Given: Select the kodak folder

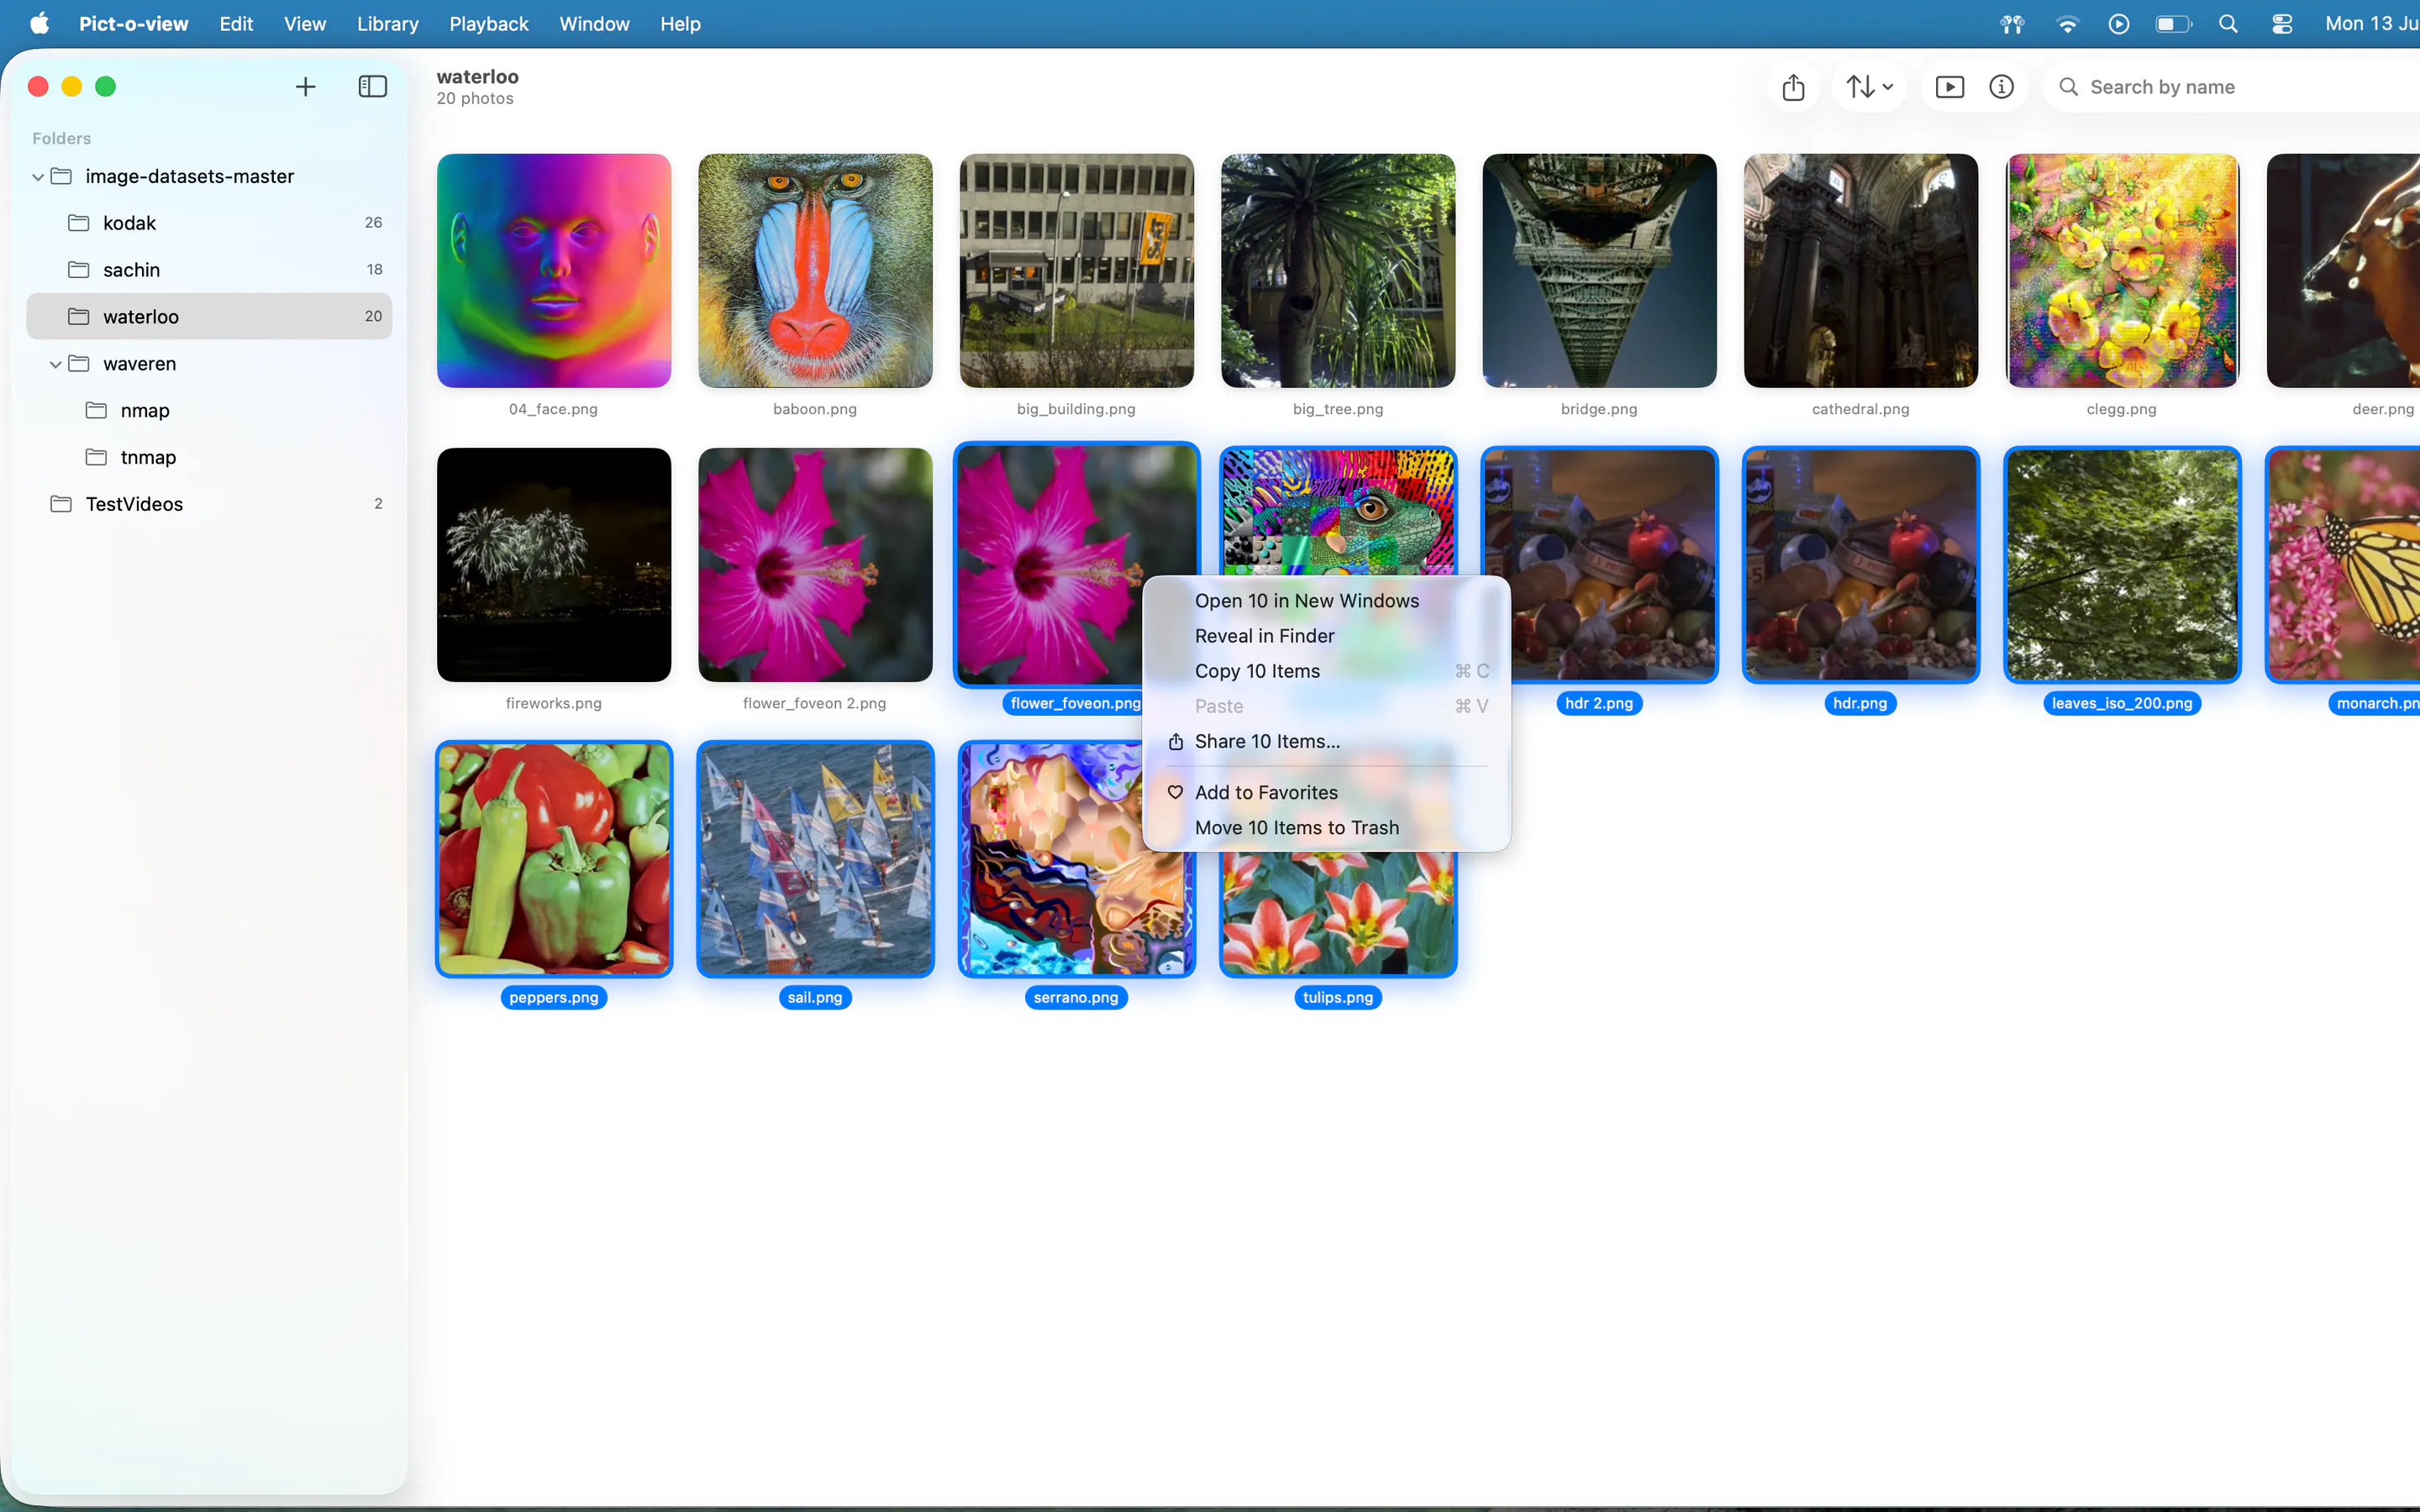Looking at the screenshot, I should coord(209,223).
